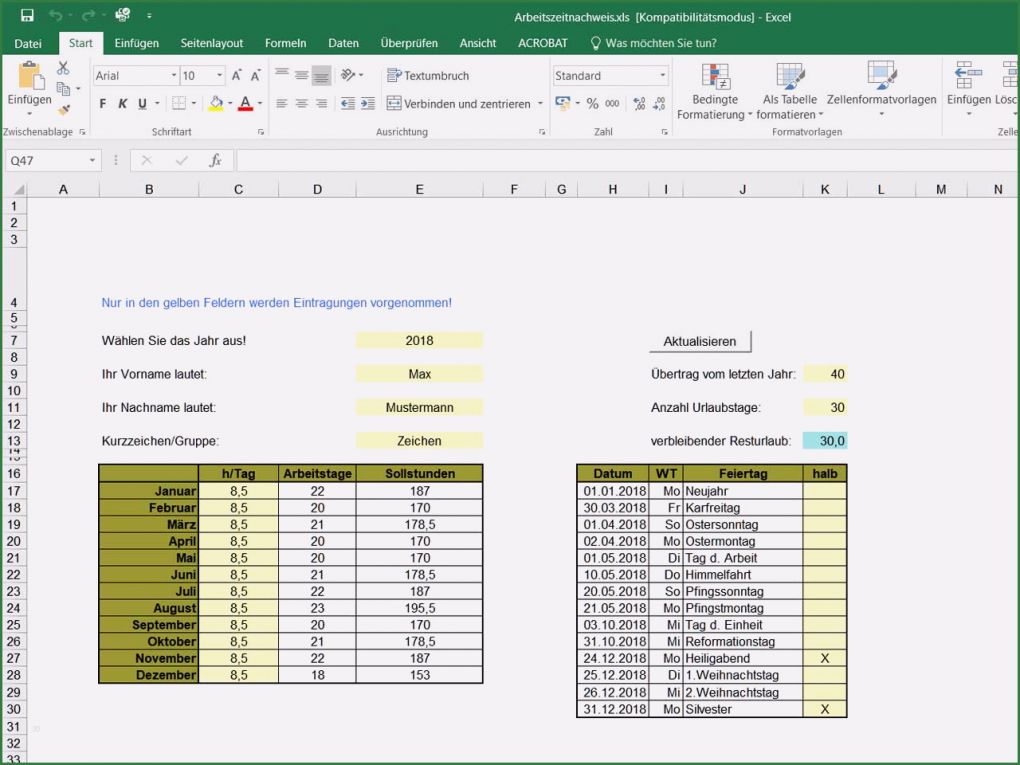
Task: Increase decimal places with the stepper icon
Action: coord(637,103)
